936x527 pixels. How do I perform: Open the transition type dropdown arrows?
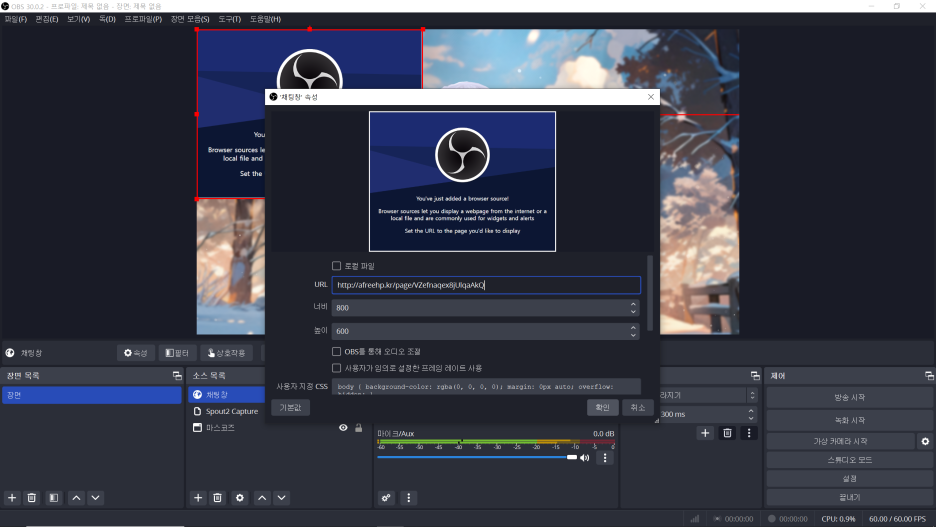(x=752, y=395)
